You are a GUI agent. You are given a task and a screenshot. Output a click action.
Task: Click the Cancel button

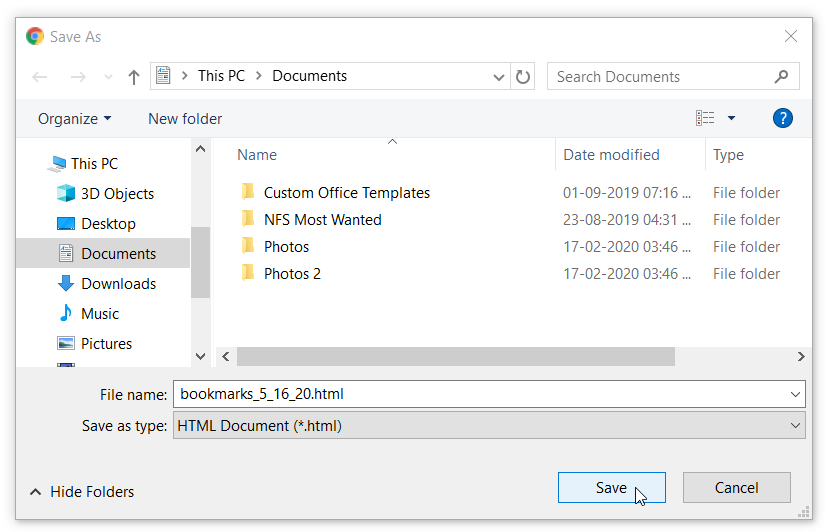pos(736,488)
